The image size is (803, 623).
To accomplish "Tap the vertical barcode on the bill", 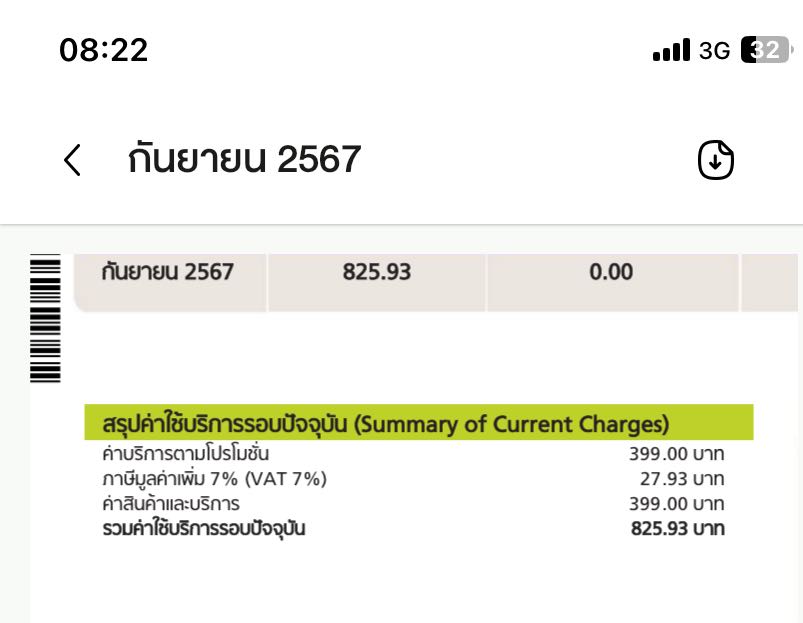I will 46,319.
